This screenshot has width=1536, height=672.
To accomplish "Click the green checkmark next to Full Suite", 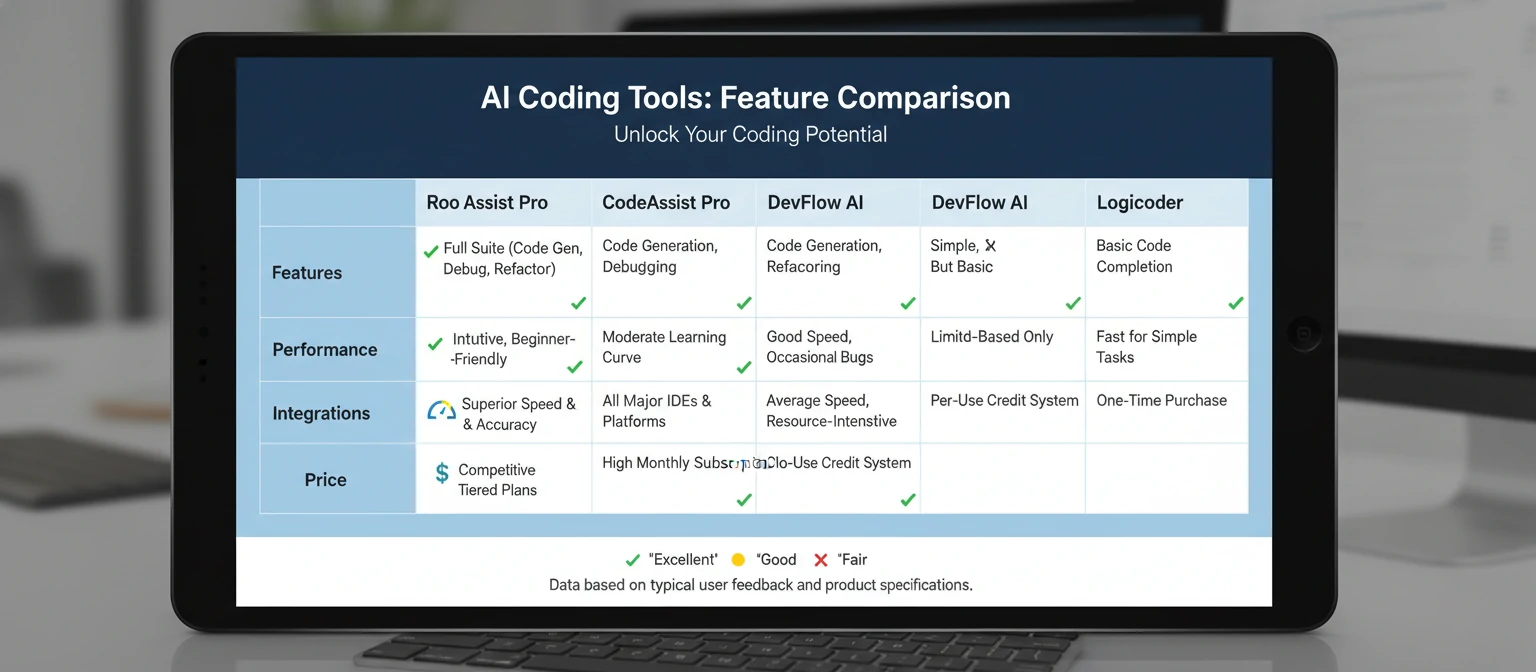I will [x=433, y=251].
